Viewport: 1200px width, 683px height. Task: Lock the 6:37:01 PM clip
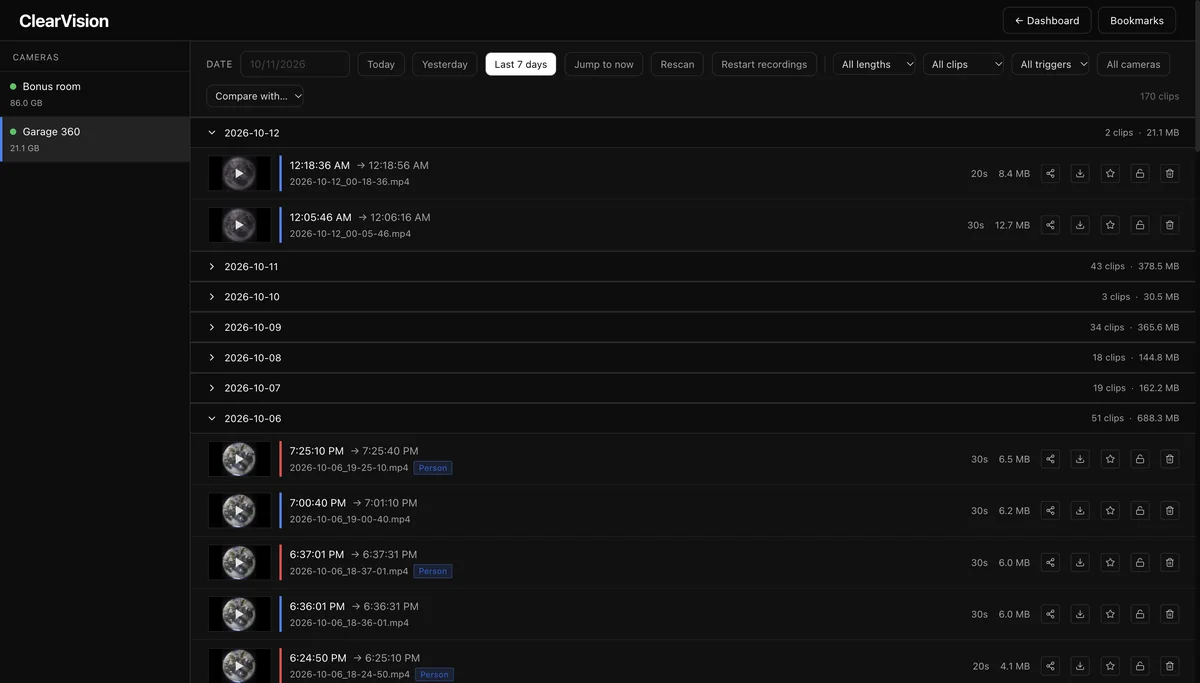tap(1140, 563)
